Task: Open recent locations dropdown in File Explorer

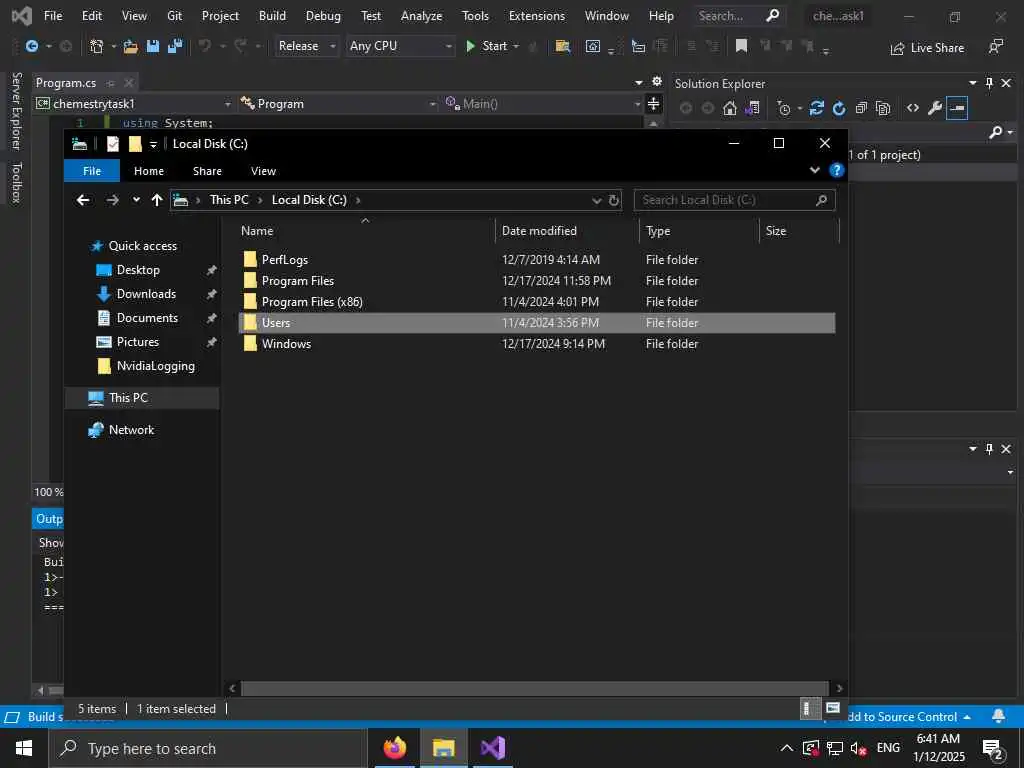Action: point(136,200)
